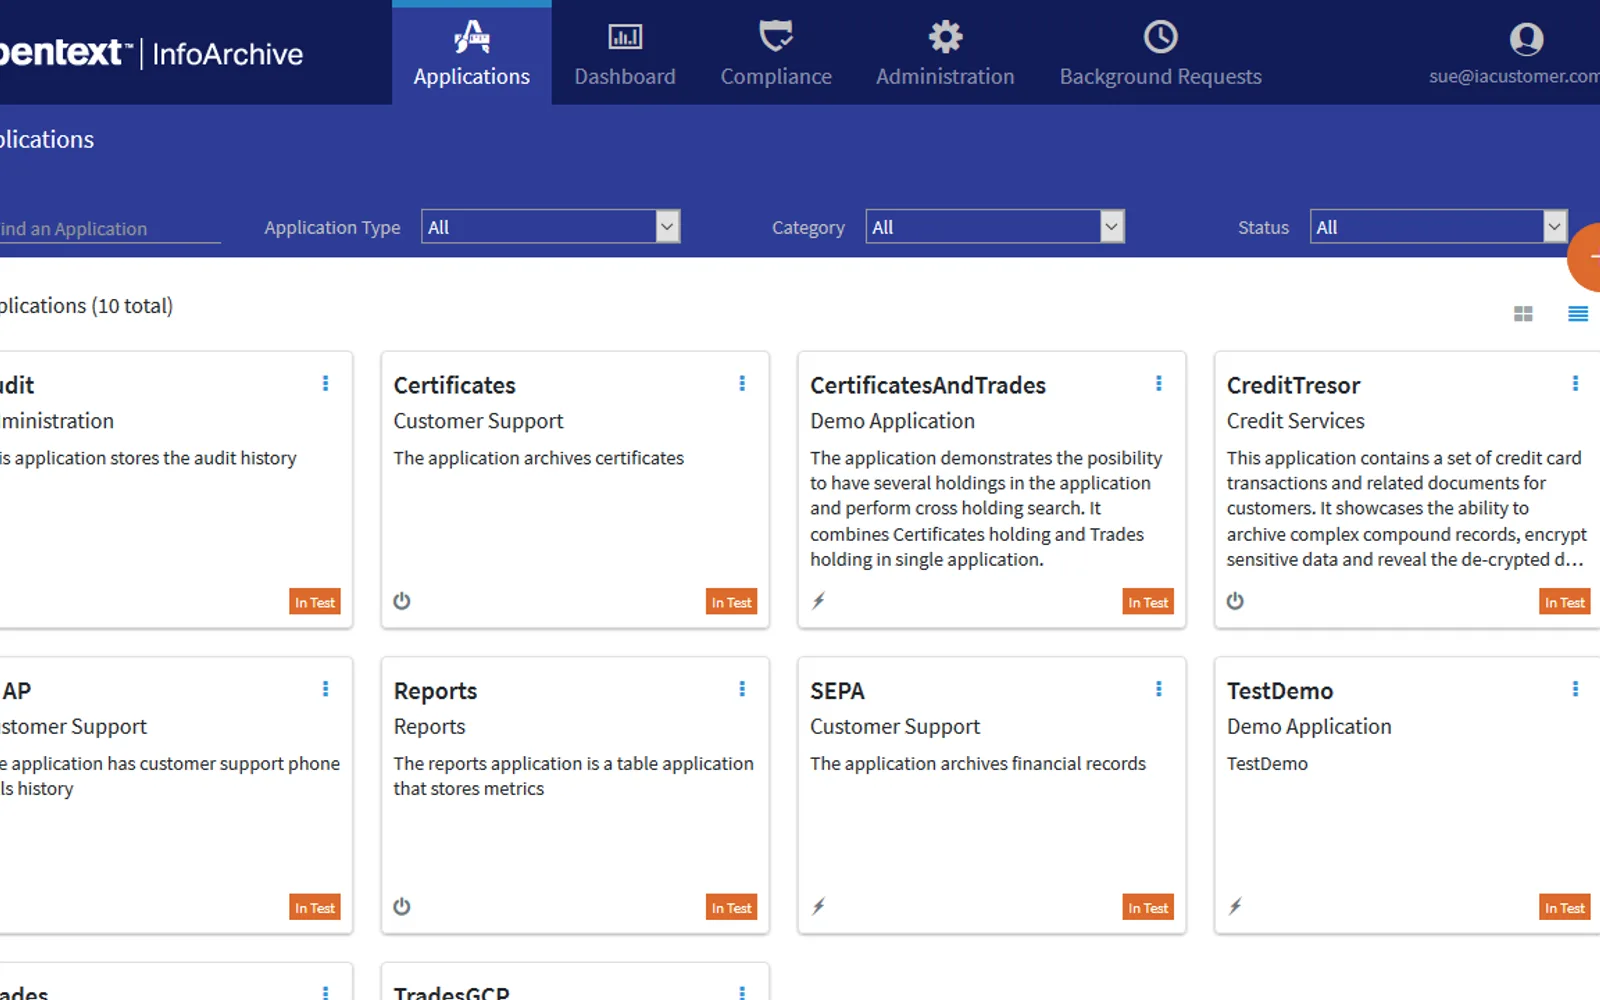Switch to the list view

(1578, 314)
